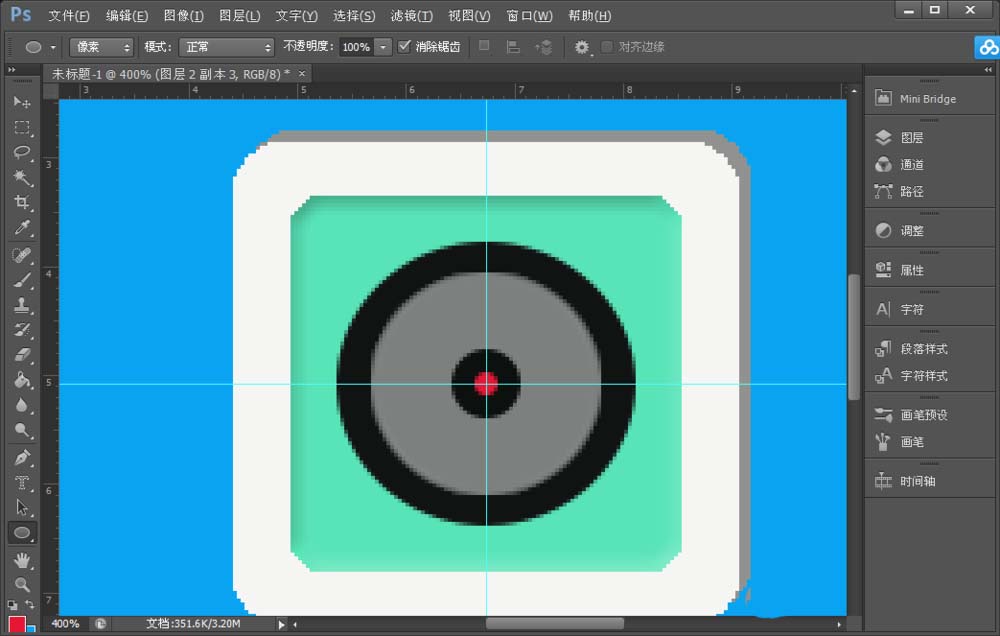Select the Eraser tool

[22, 355]
